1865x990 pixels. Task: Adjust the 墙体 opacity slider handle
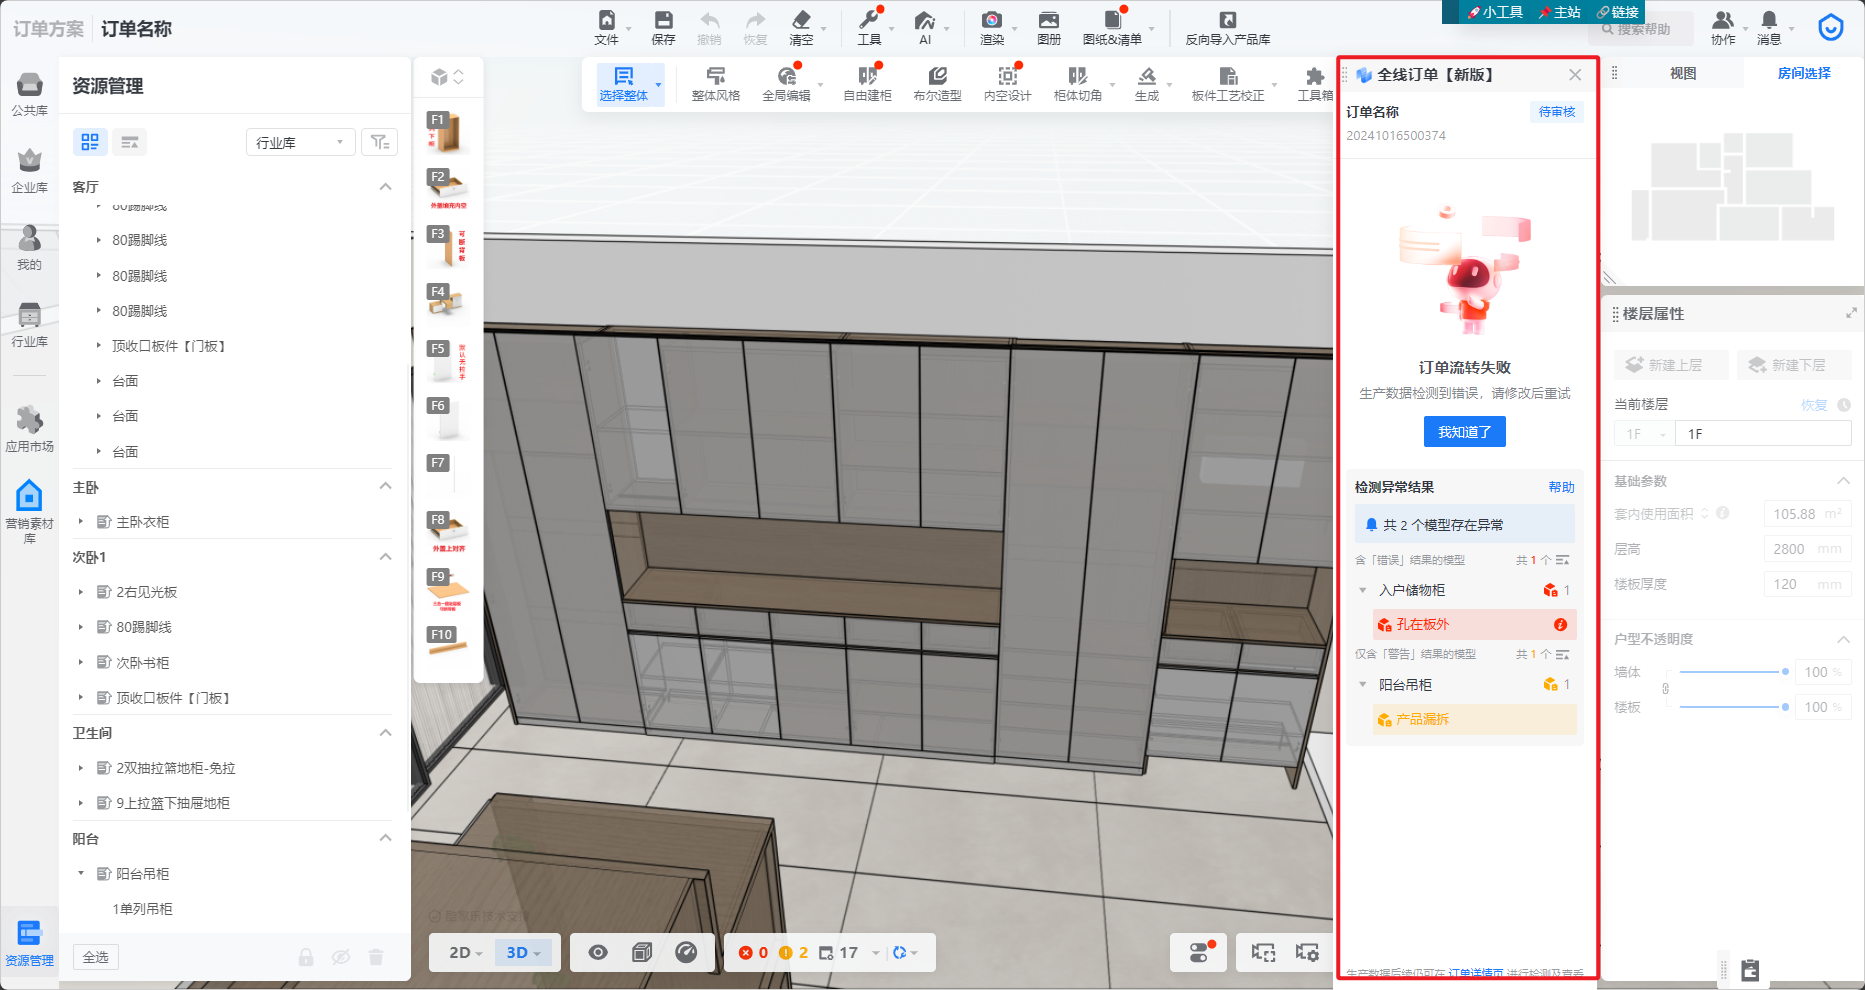coord(1785,672)
